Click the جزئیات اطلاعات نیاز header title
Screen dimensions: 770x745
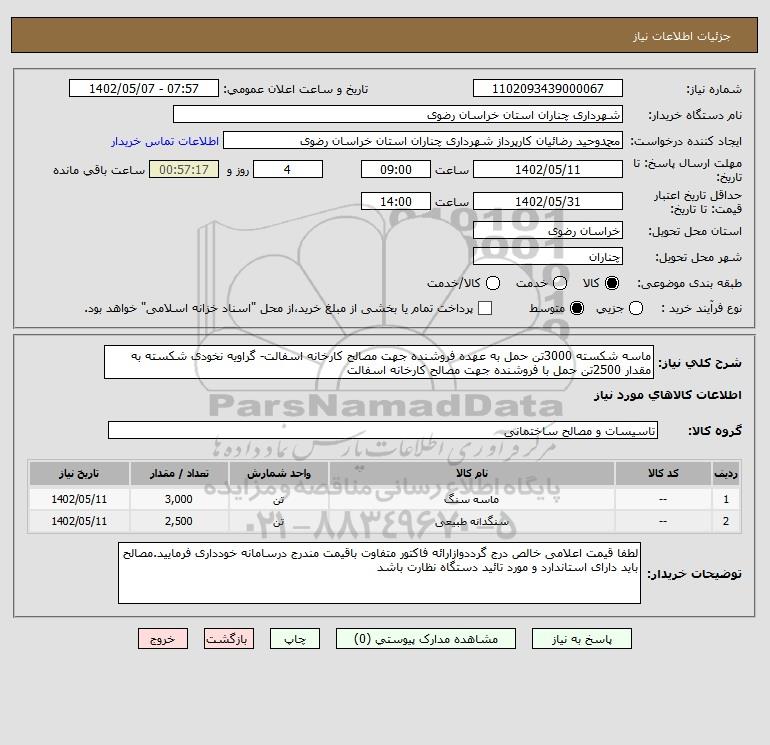pyautogui.click(x=682, y=36)
